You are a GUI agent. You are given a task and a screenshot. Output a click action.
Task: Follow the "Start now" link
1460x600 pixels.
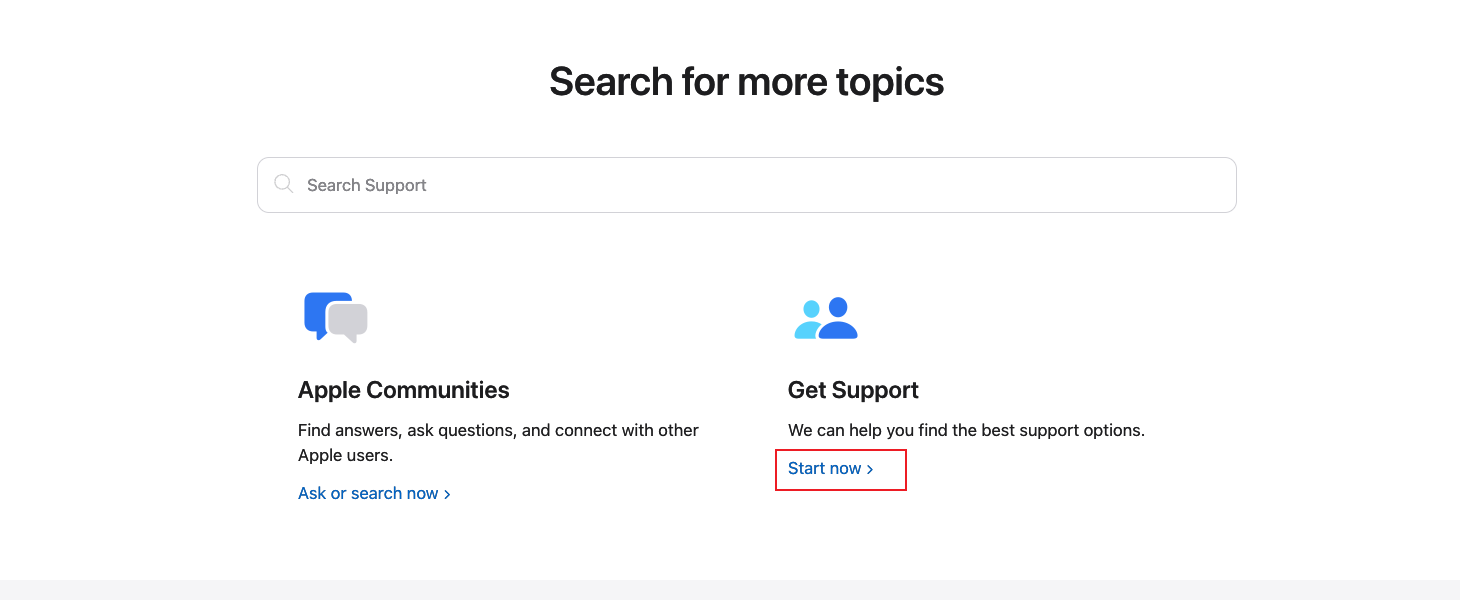825,468
